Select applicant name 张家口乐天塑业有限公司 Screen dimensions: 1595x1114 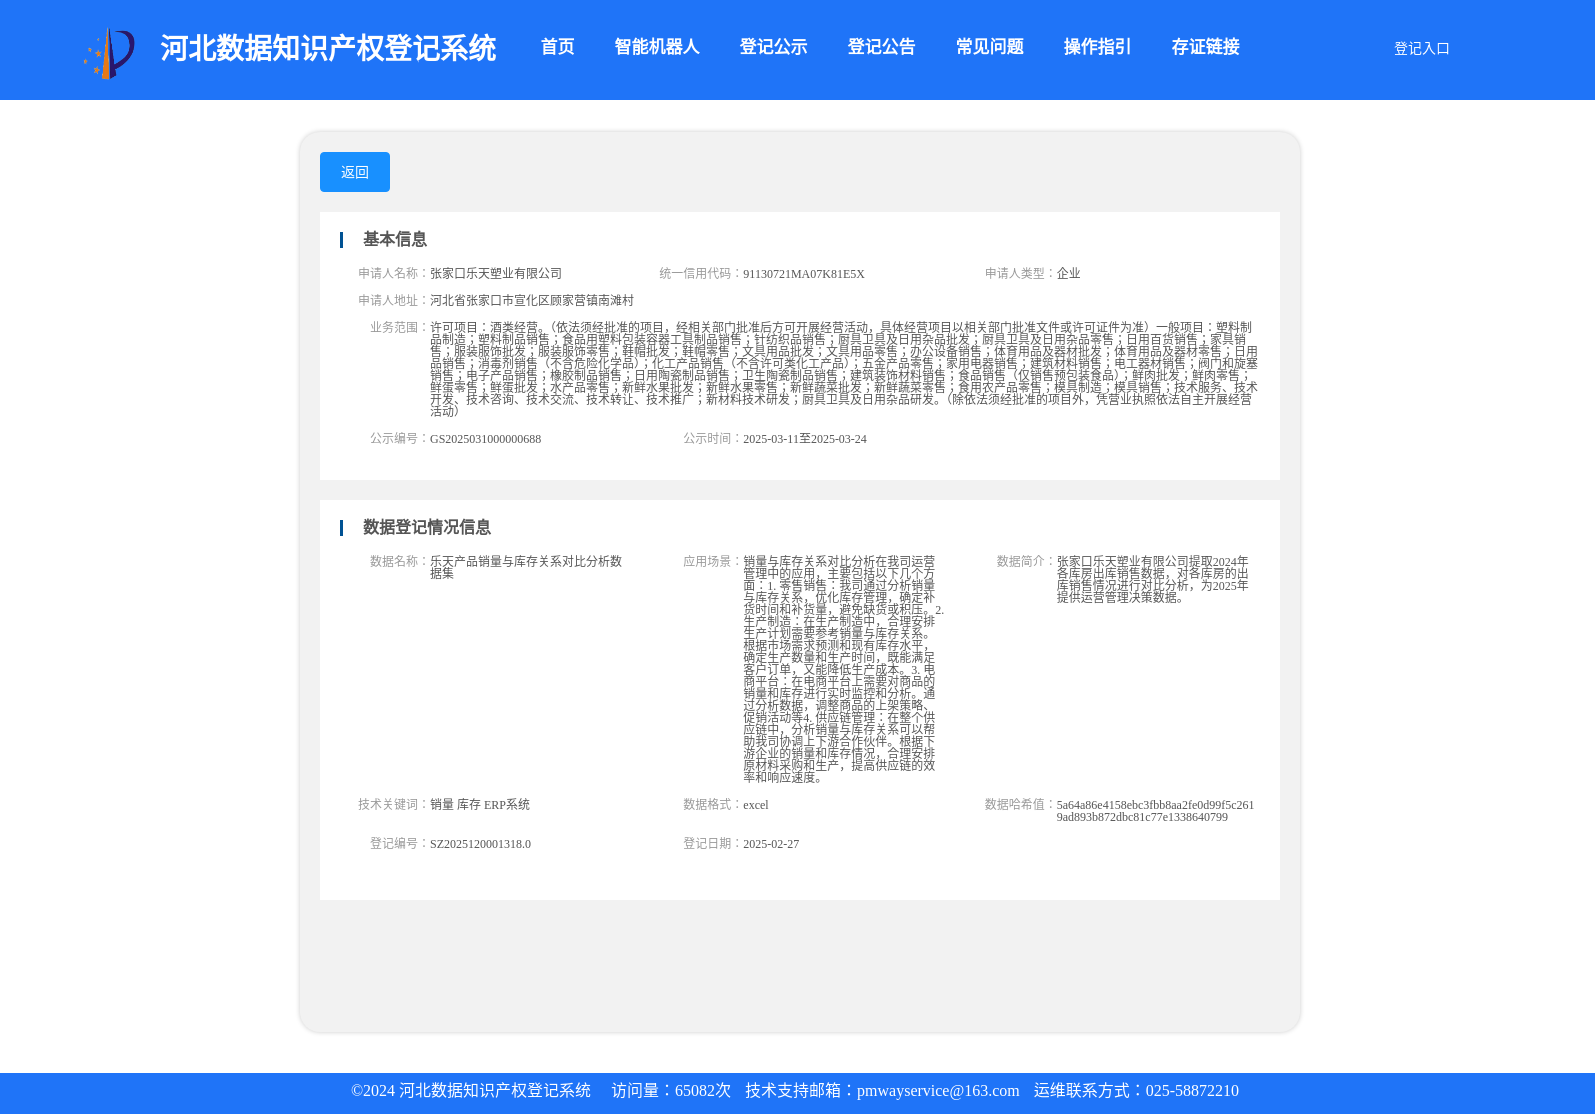point(496,273)
